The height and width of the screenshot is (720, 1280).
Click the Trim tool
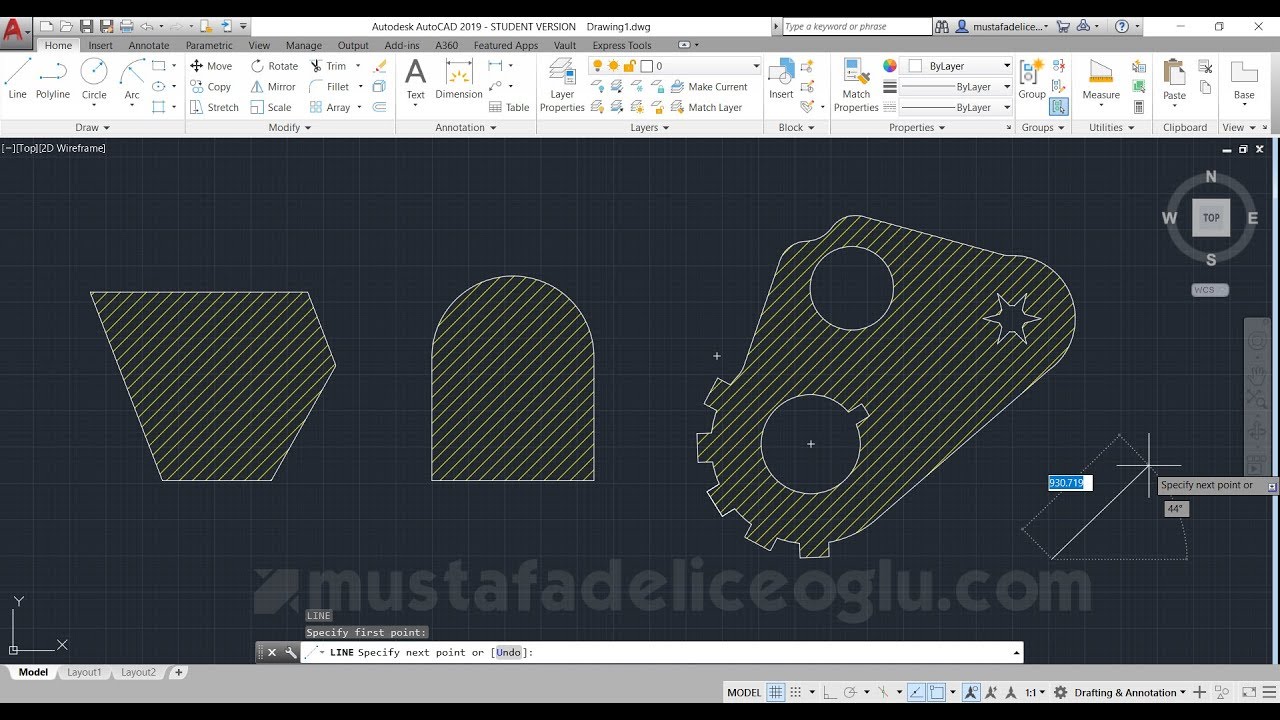[x=328, y=66]
